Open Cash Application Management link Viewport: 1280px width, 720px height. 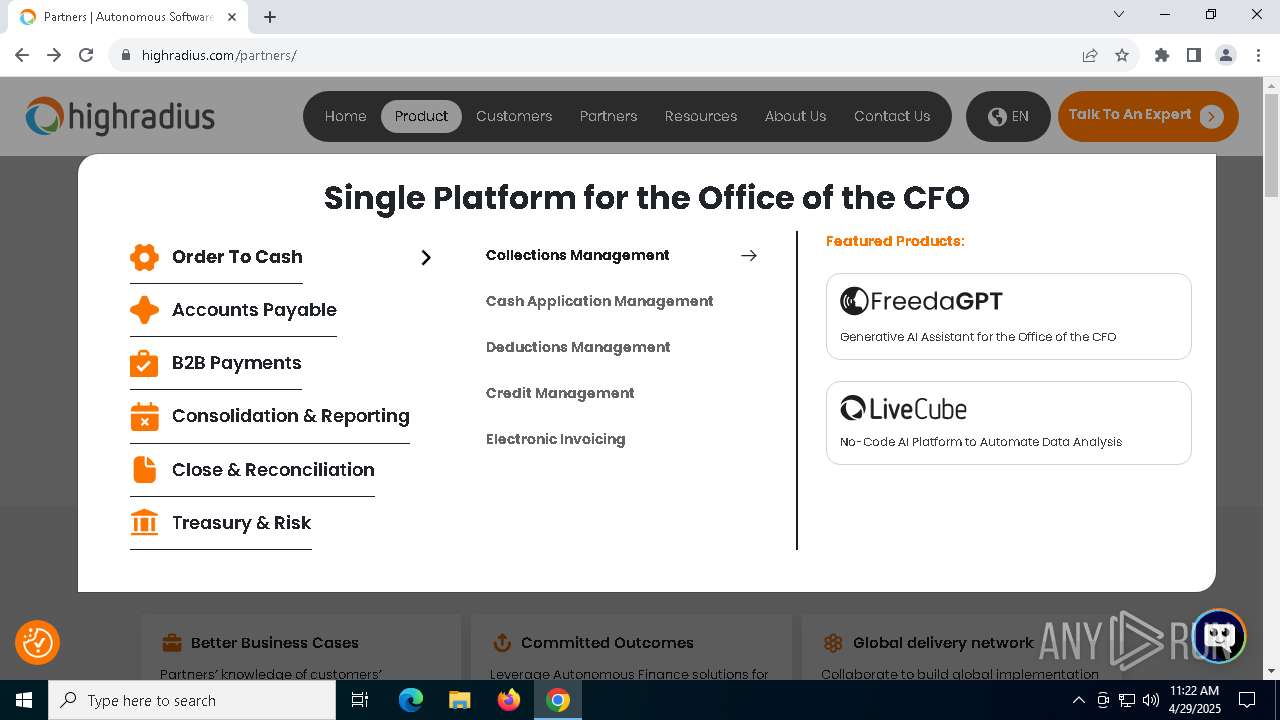click(x=599, y=301)
